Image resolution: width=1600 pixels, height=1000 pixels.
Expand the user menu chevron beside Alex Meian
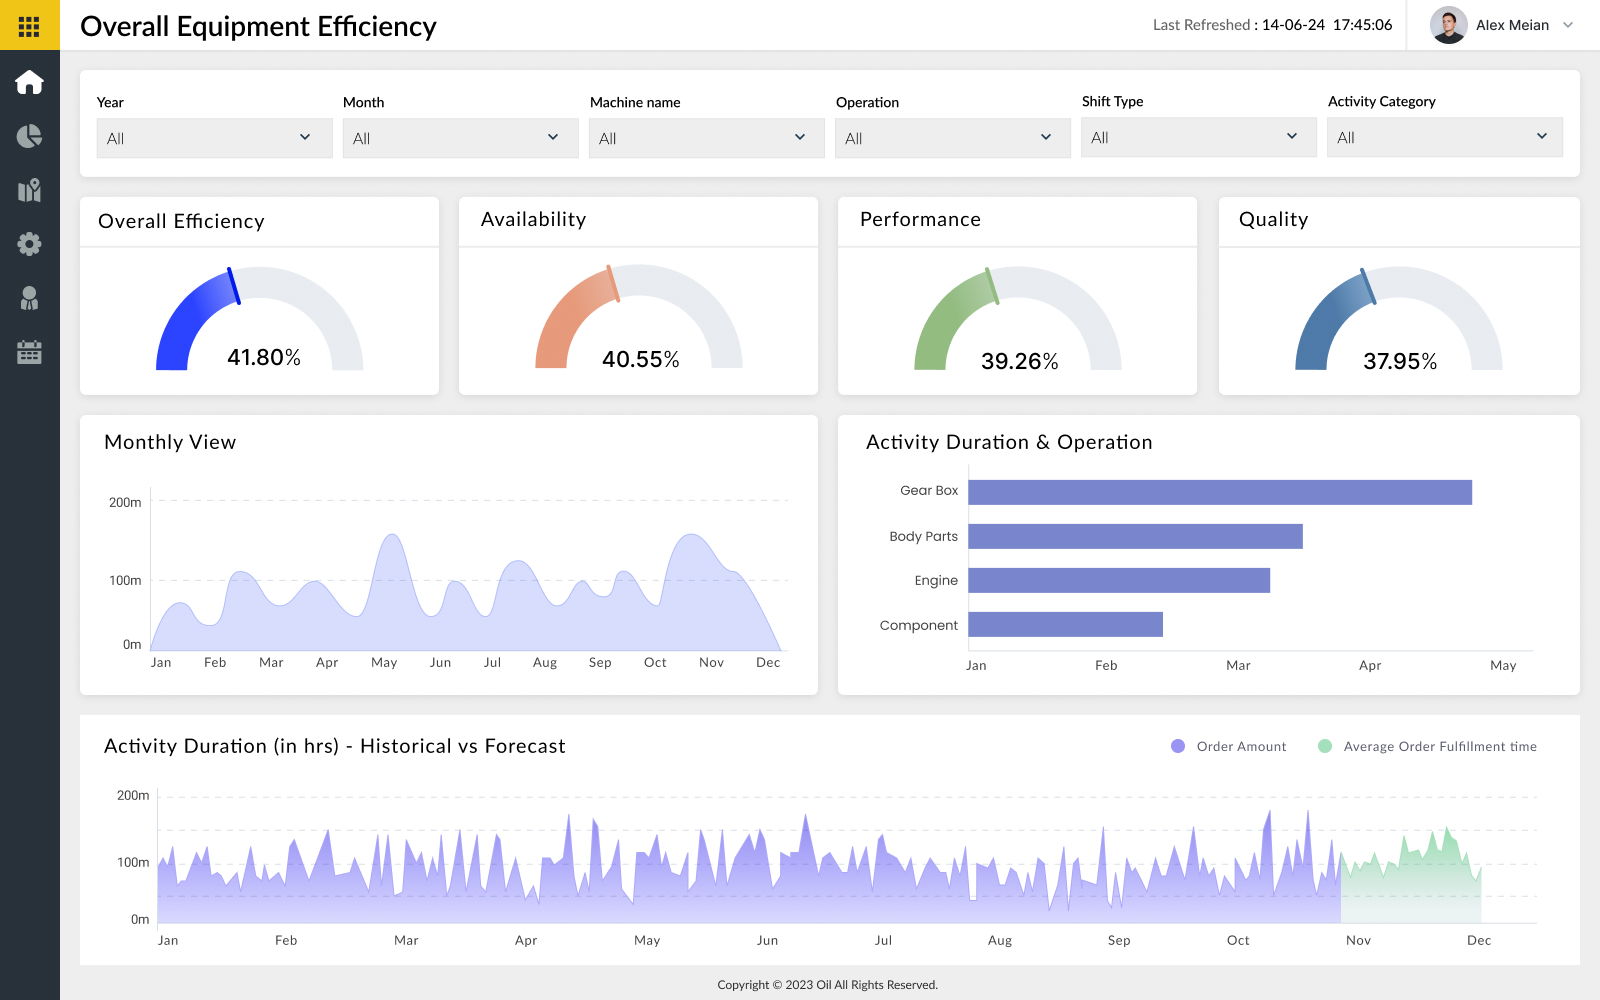[x=1568, y=25]
